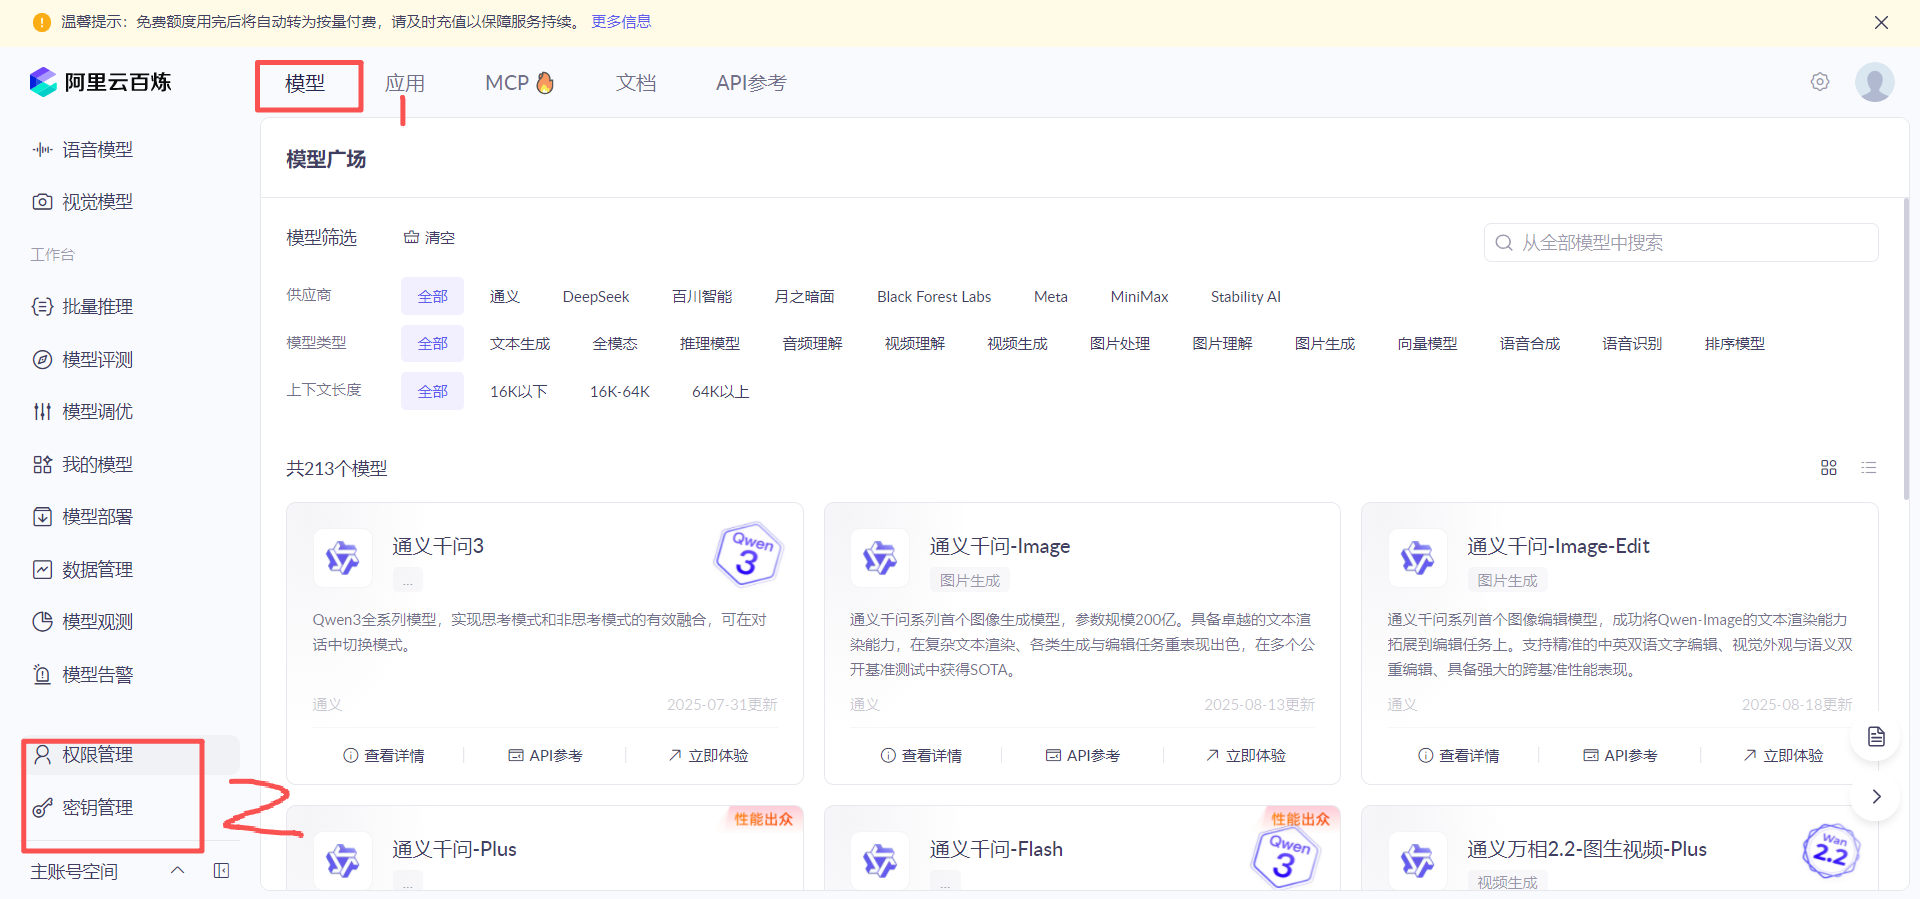Click the 权限管理 person icon

(x=42, y=755)
